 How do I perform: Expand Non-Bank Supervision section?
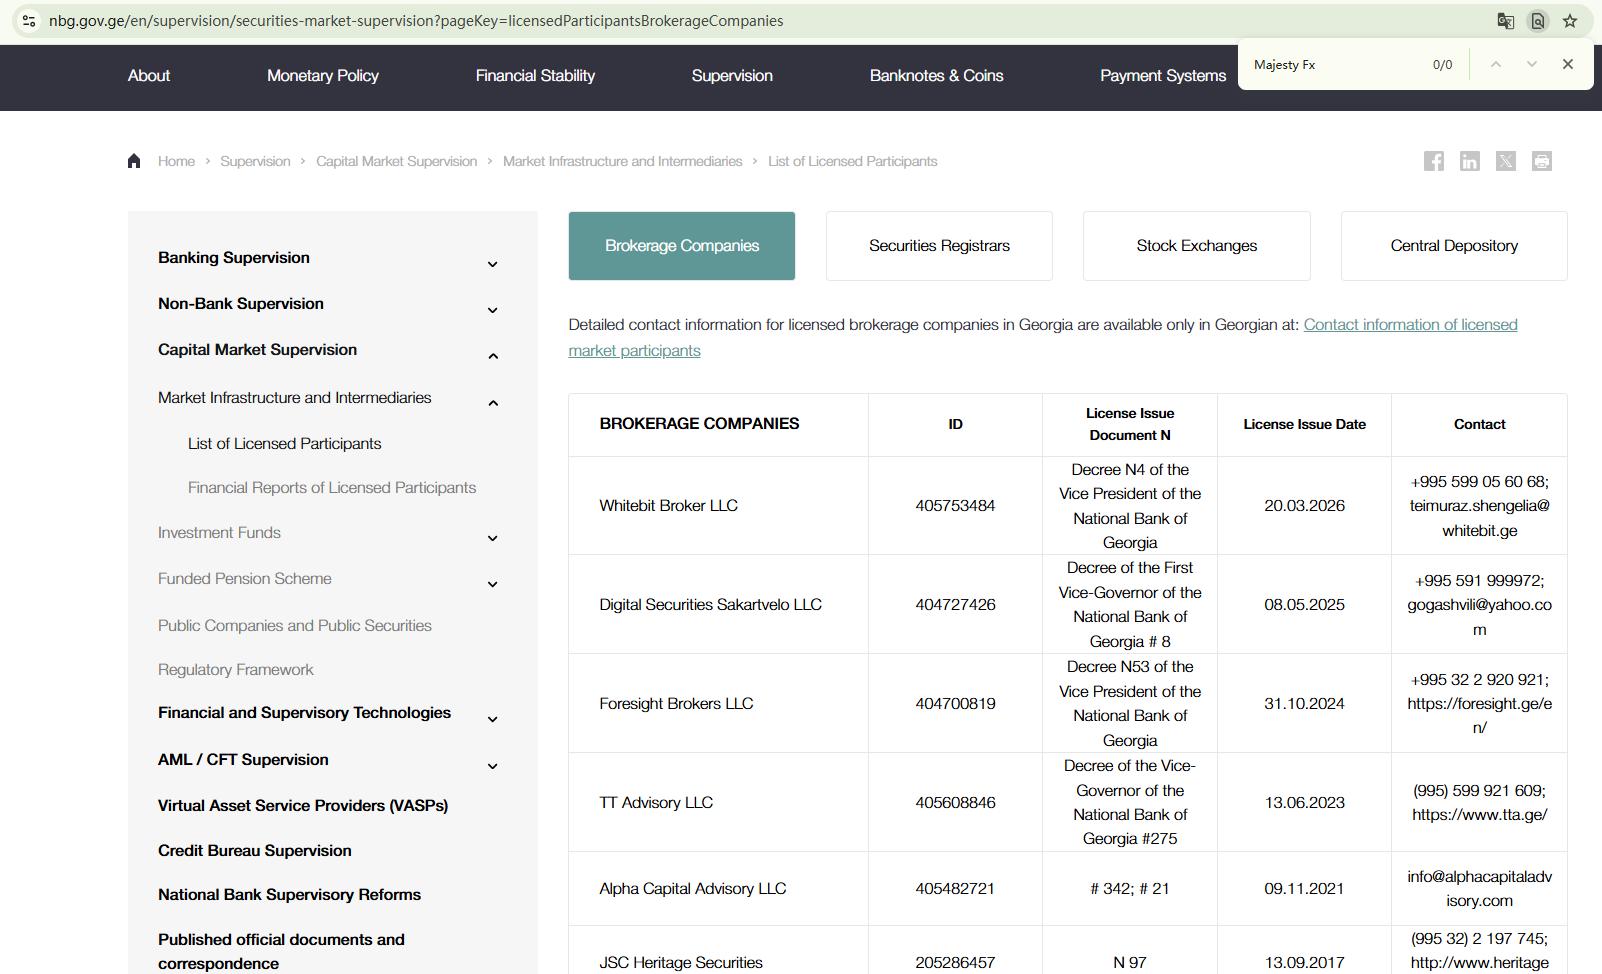tap(492, 310)
